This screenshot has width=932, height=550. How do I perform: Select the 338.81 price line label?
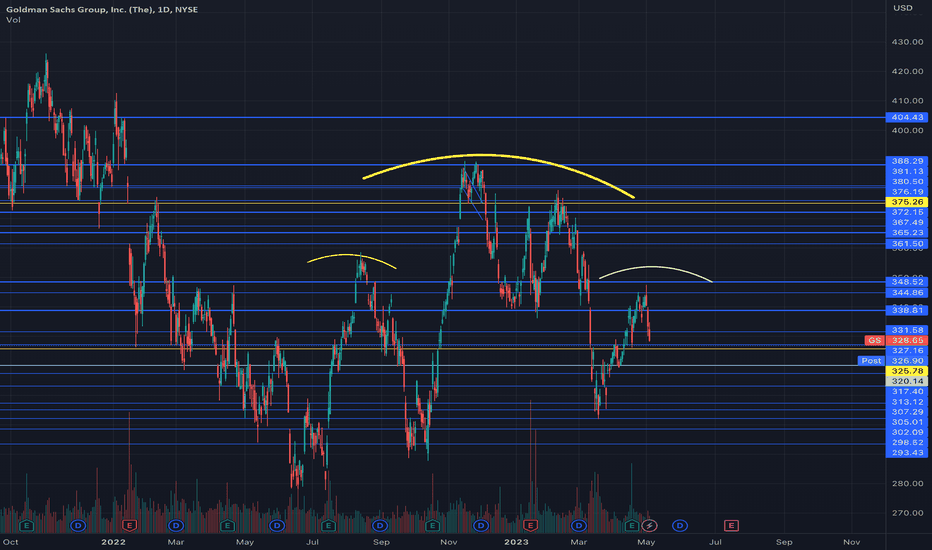click(x=907, y=310)
